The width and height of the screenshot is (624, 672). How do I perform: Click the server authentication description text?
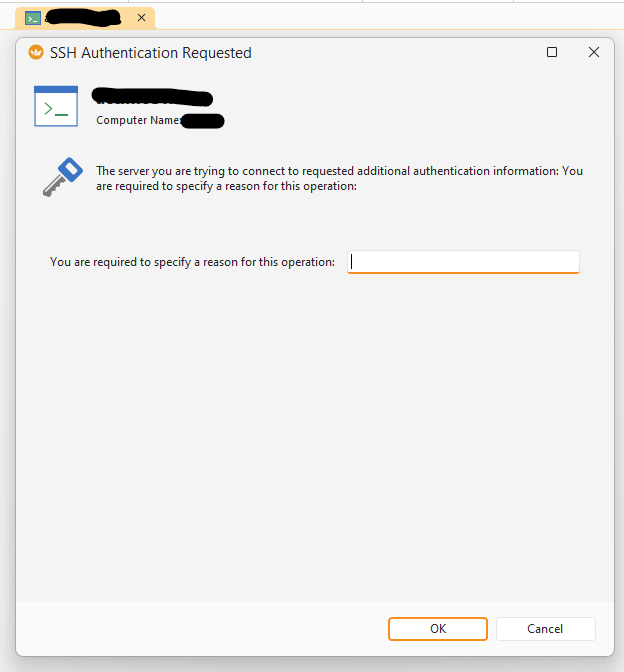(x=339, y=178)
